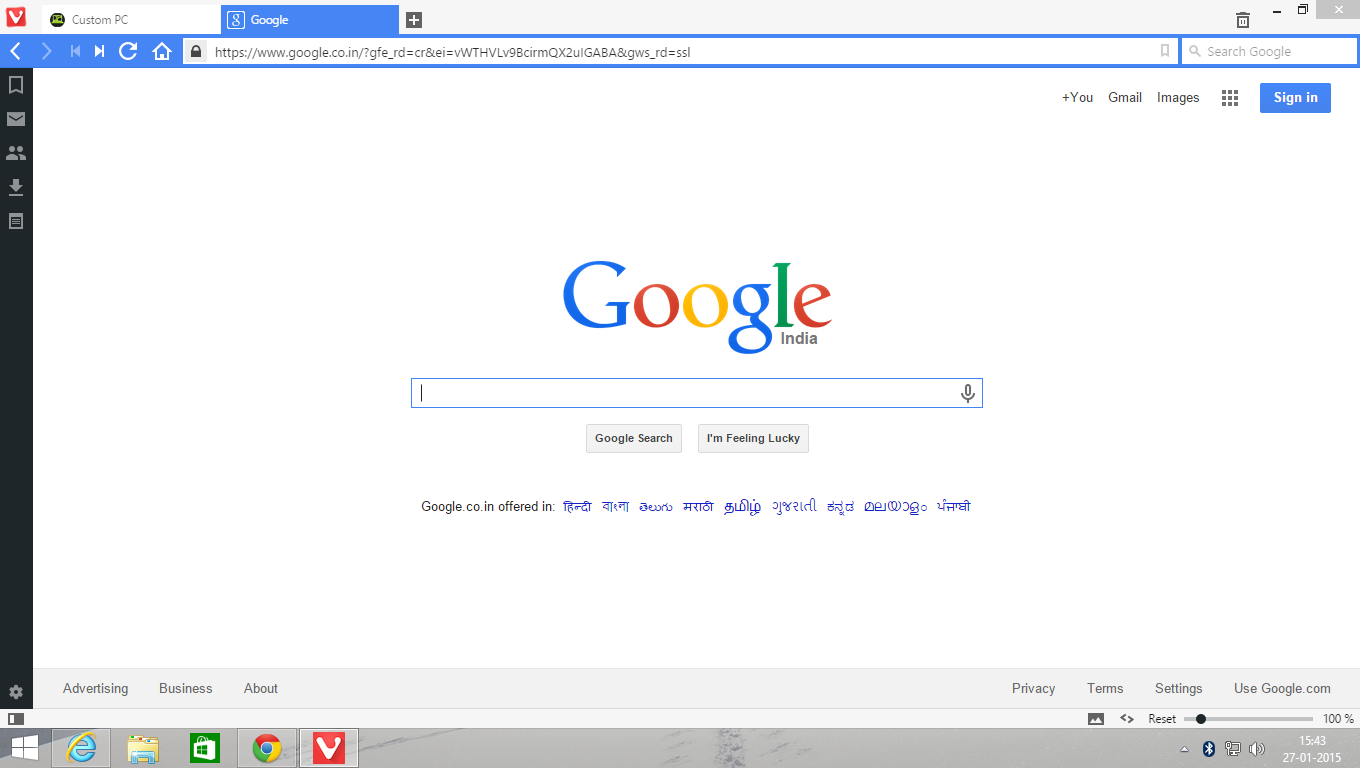The image size is (1360, 768).
Task: Switch Google to Gujarati language
Action: [794, 507]
